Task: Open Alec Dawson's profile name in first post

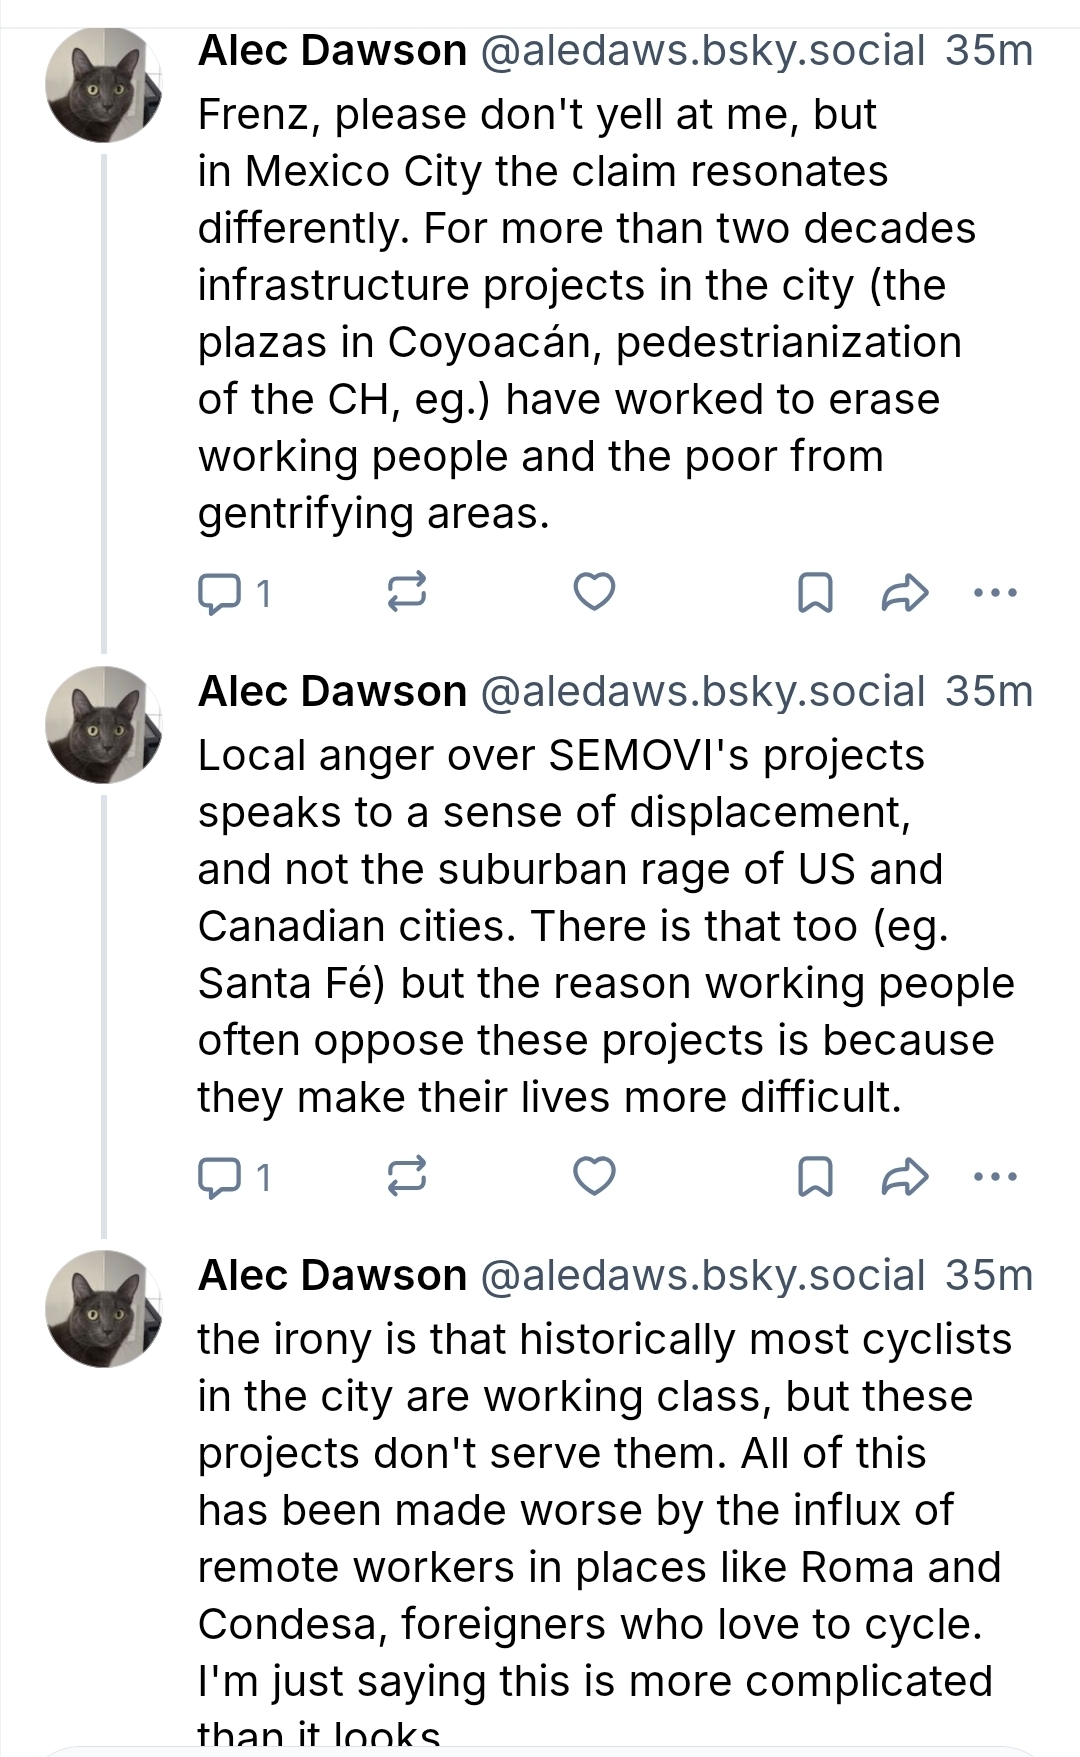Action: 332,51
